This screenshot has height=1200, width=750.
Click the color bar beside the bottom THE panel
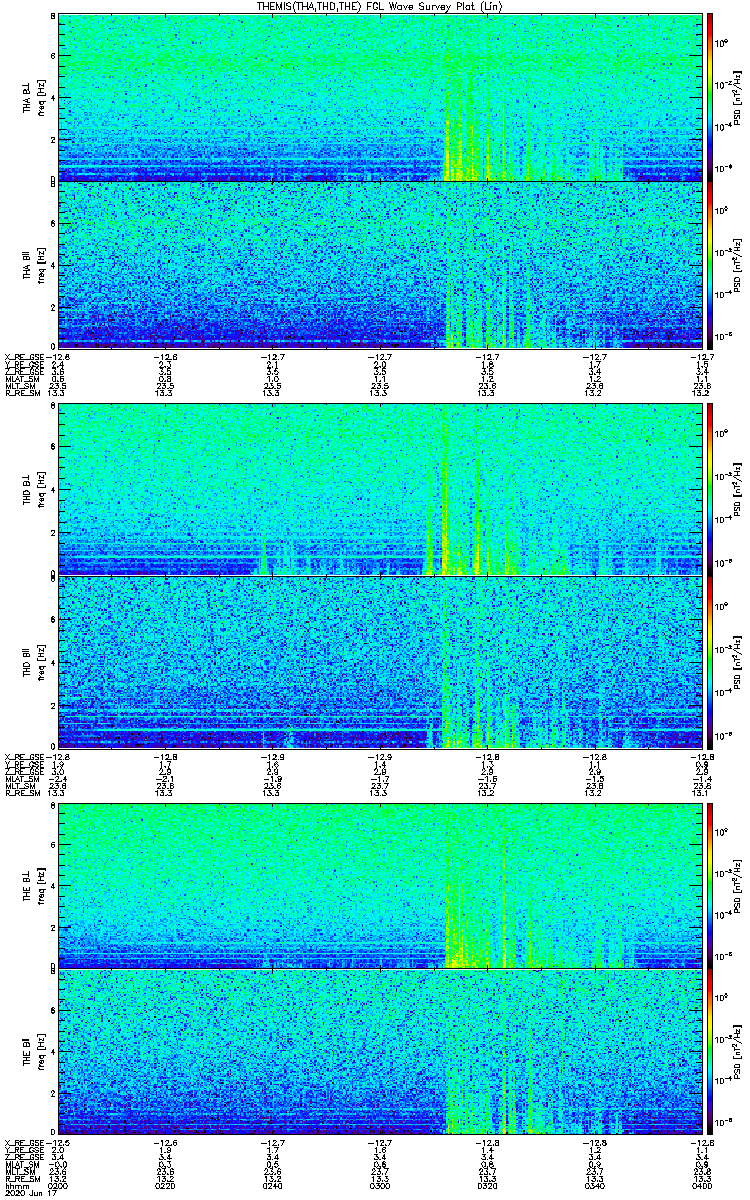pyautogui.click(x=712, y=1052)
